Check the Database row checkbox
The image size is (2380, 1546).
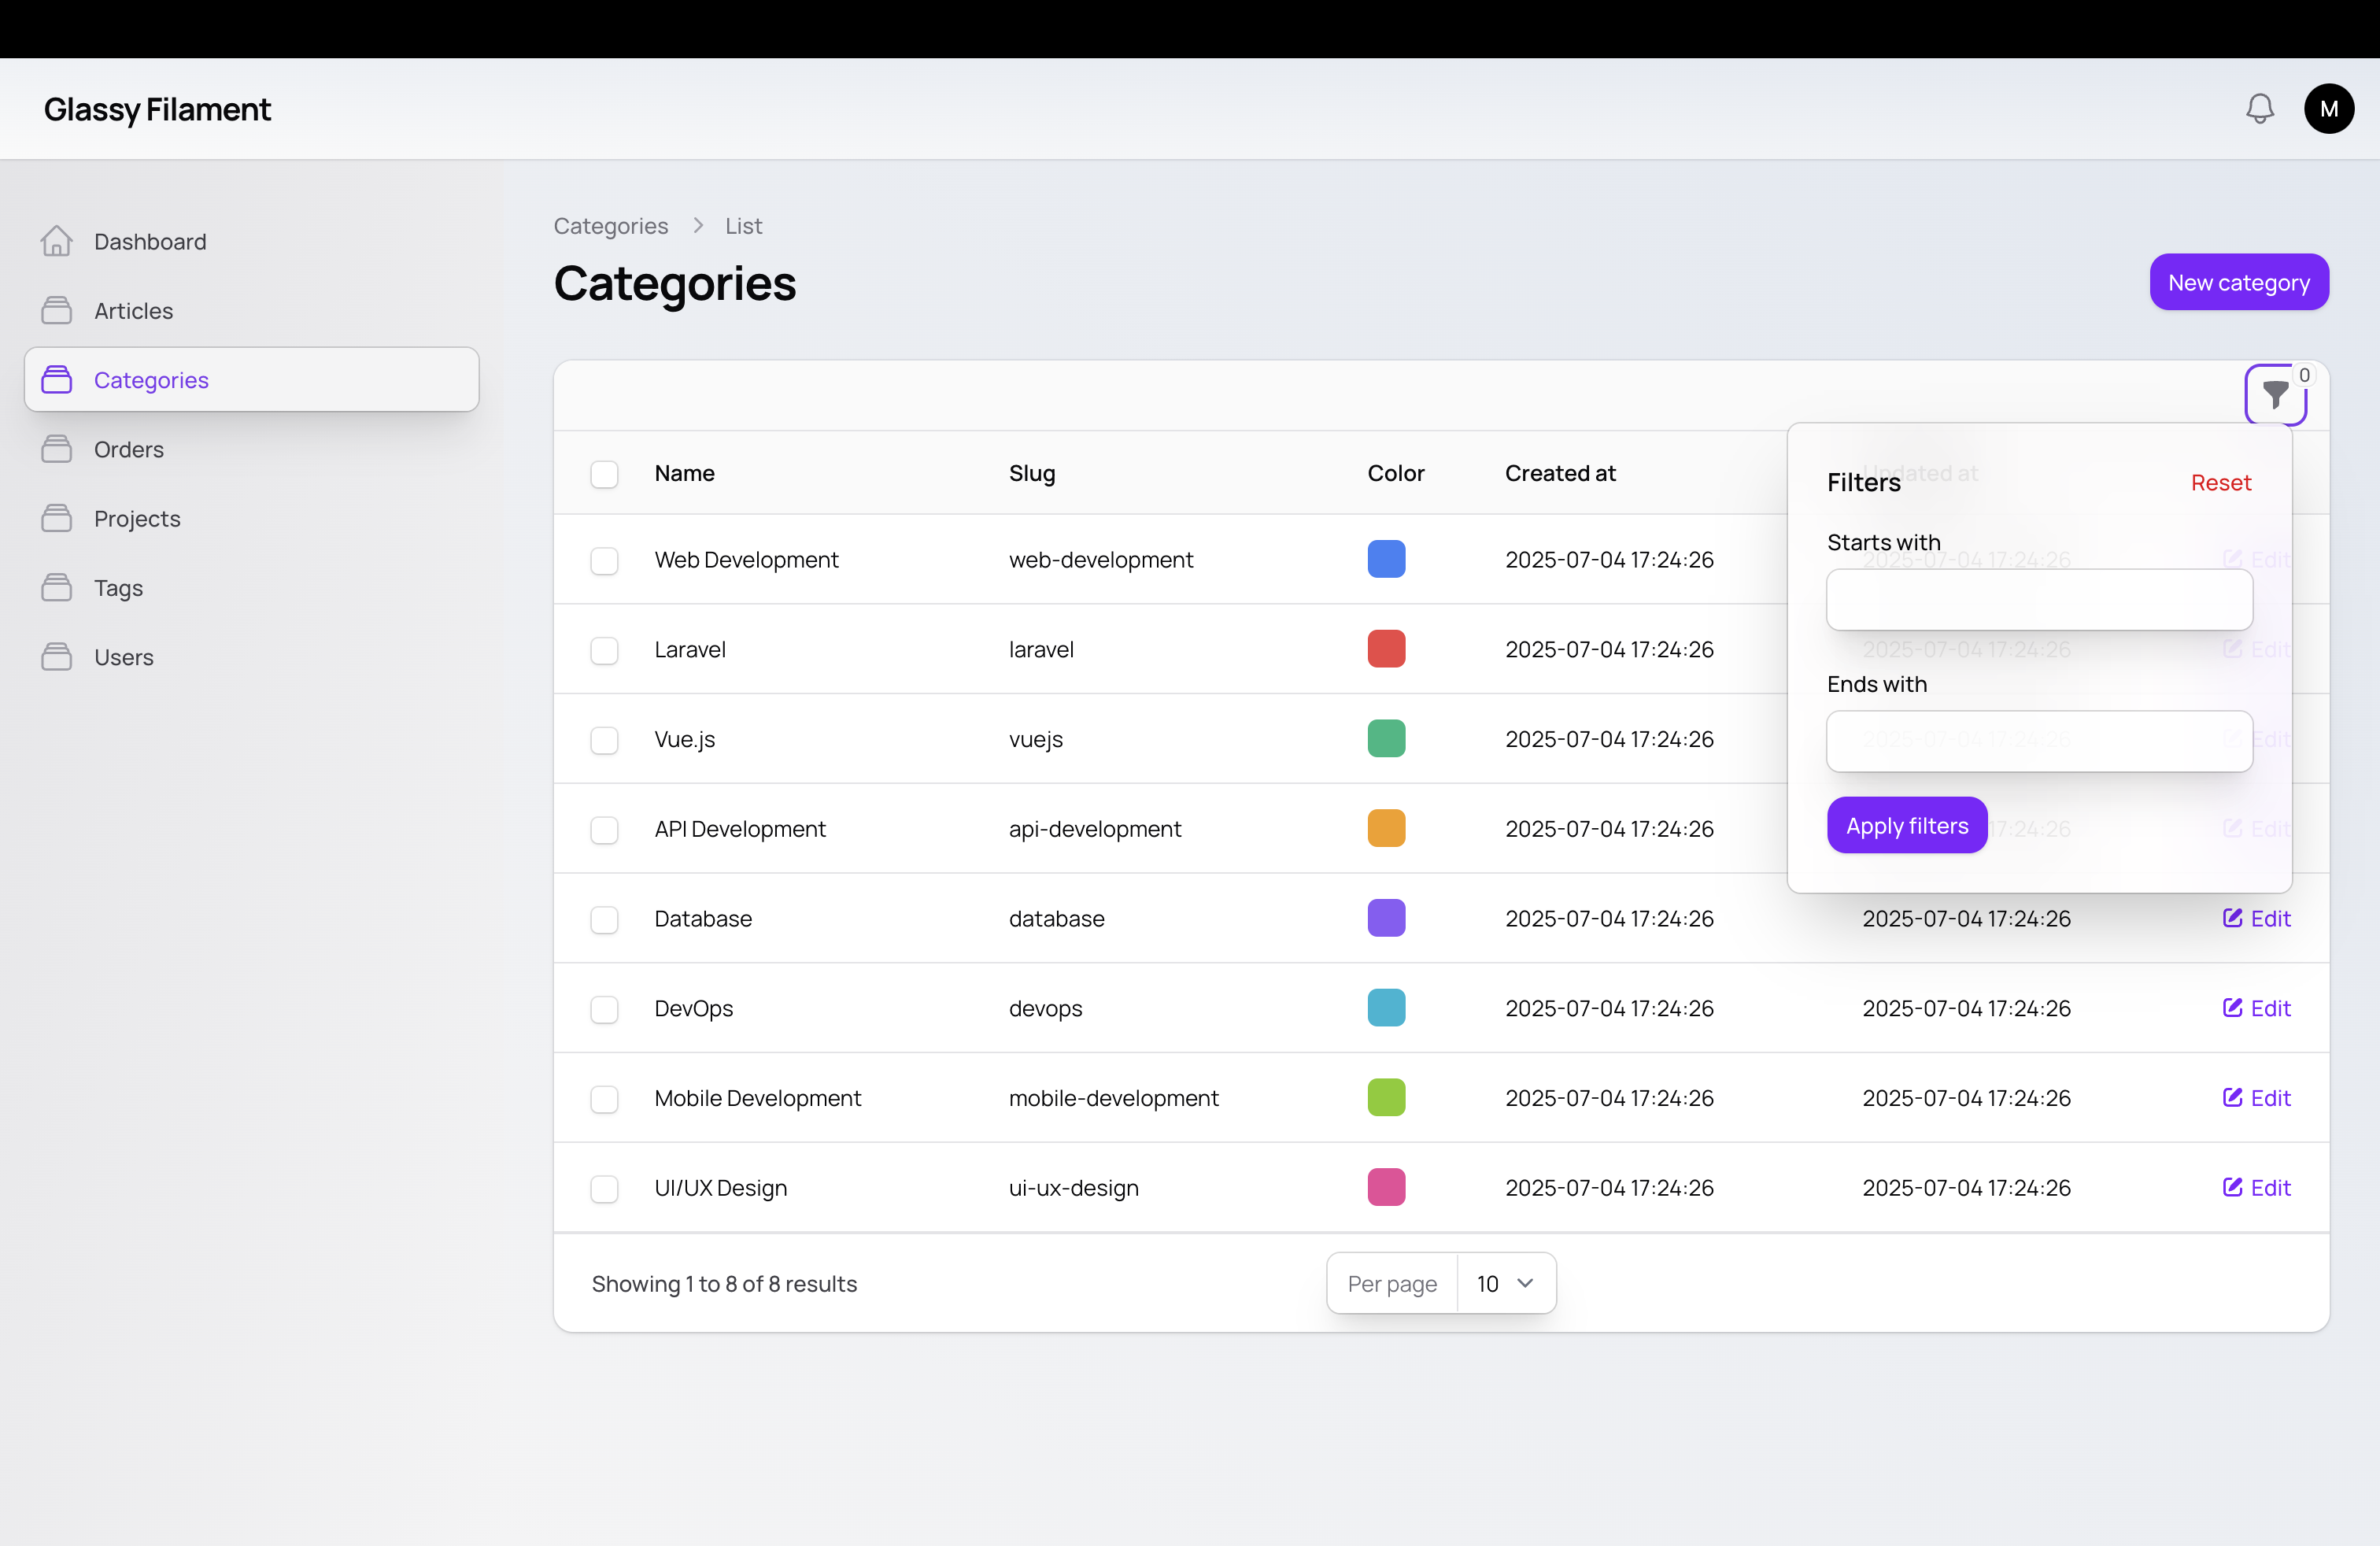604,920
